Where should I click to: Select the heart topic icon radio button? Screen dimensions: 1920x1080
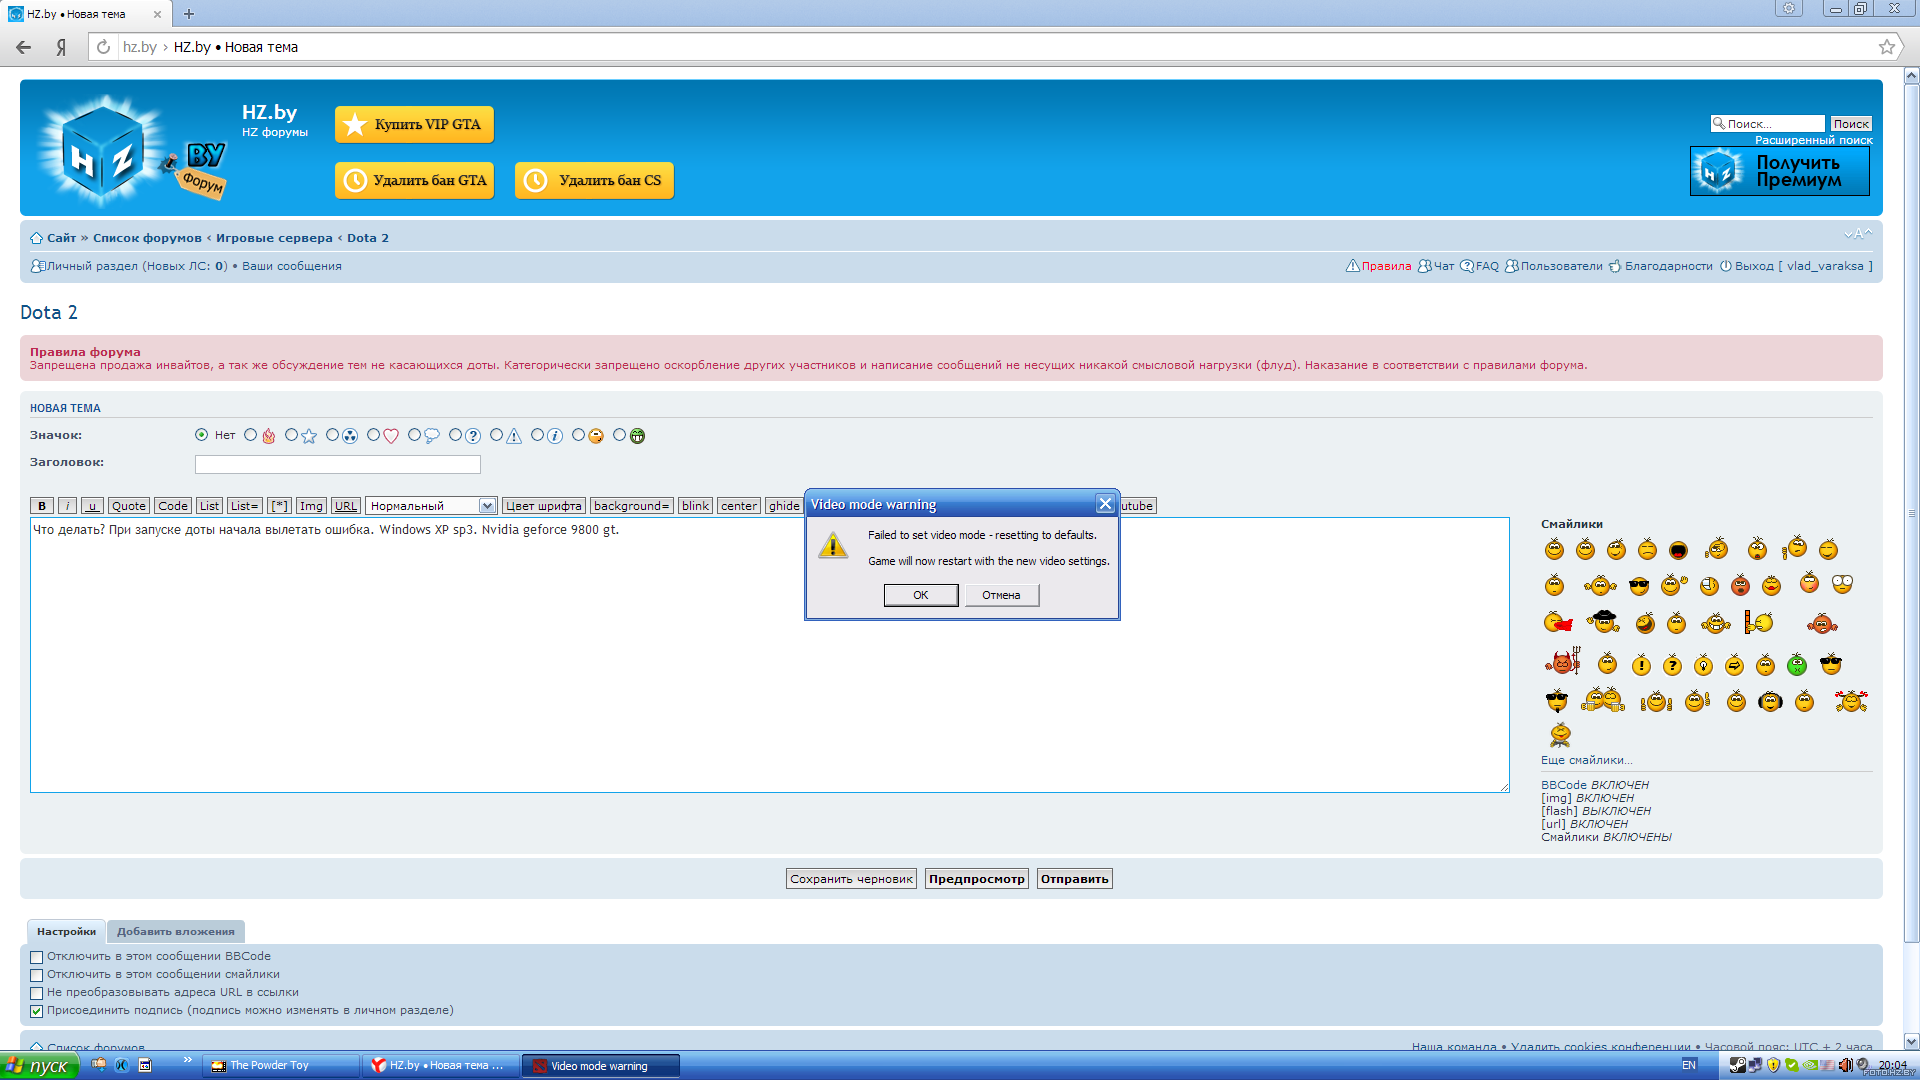point(373,435)
